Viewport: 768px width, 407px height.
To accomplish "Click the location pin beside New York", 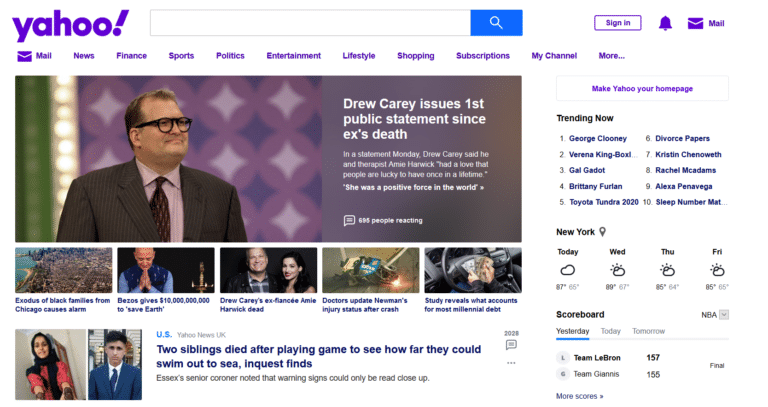I will click(603, 232).
